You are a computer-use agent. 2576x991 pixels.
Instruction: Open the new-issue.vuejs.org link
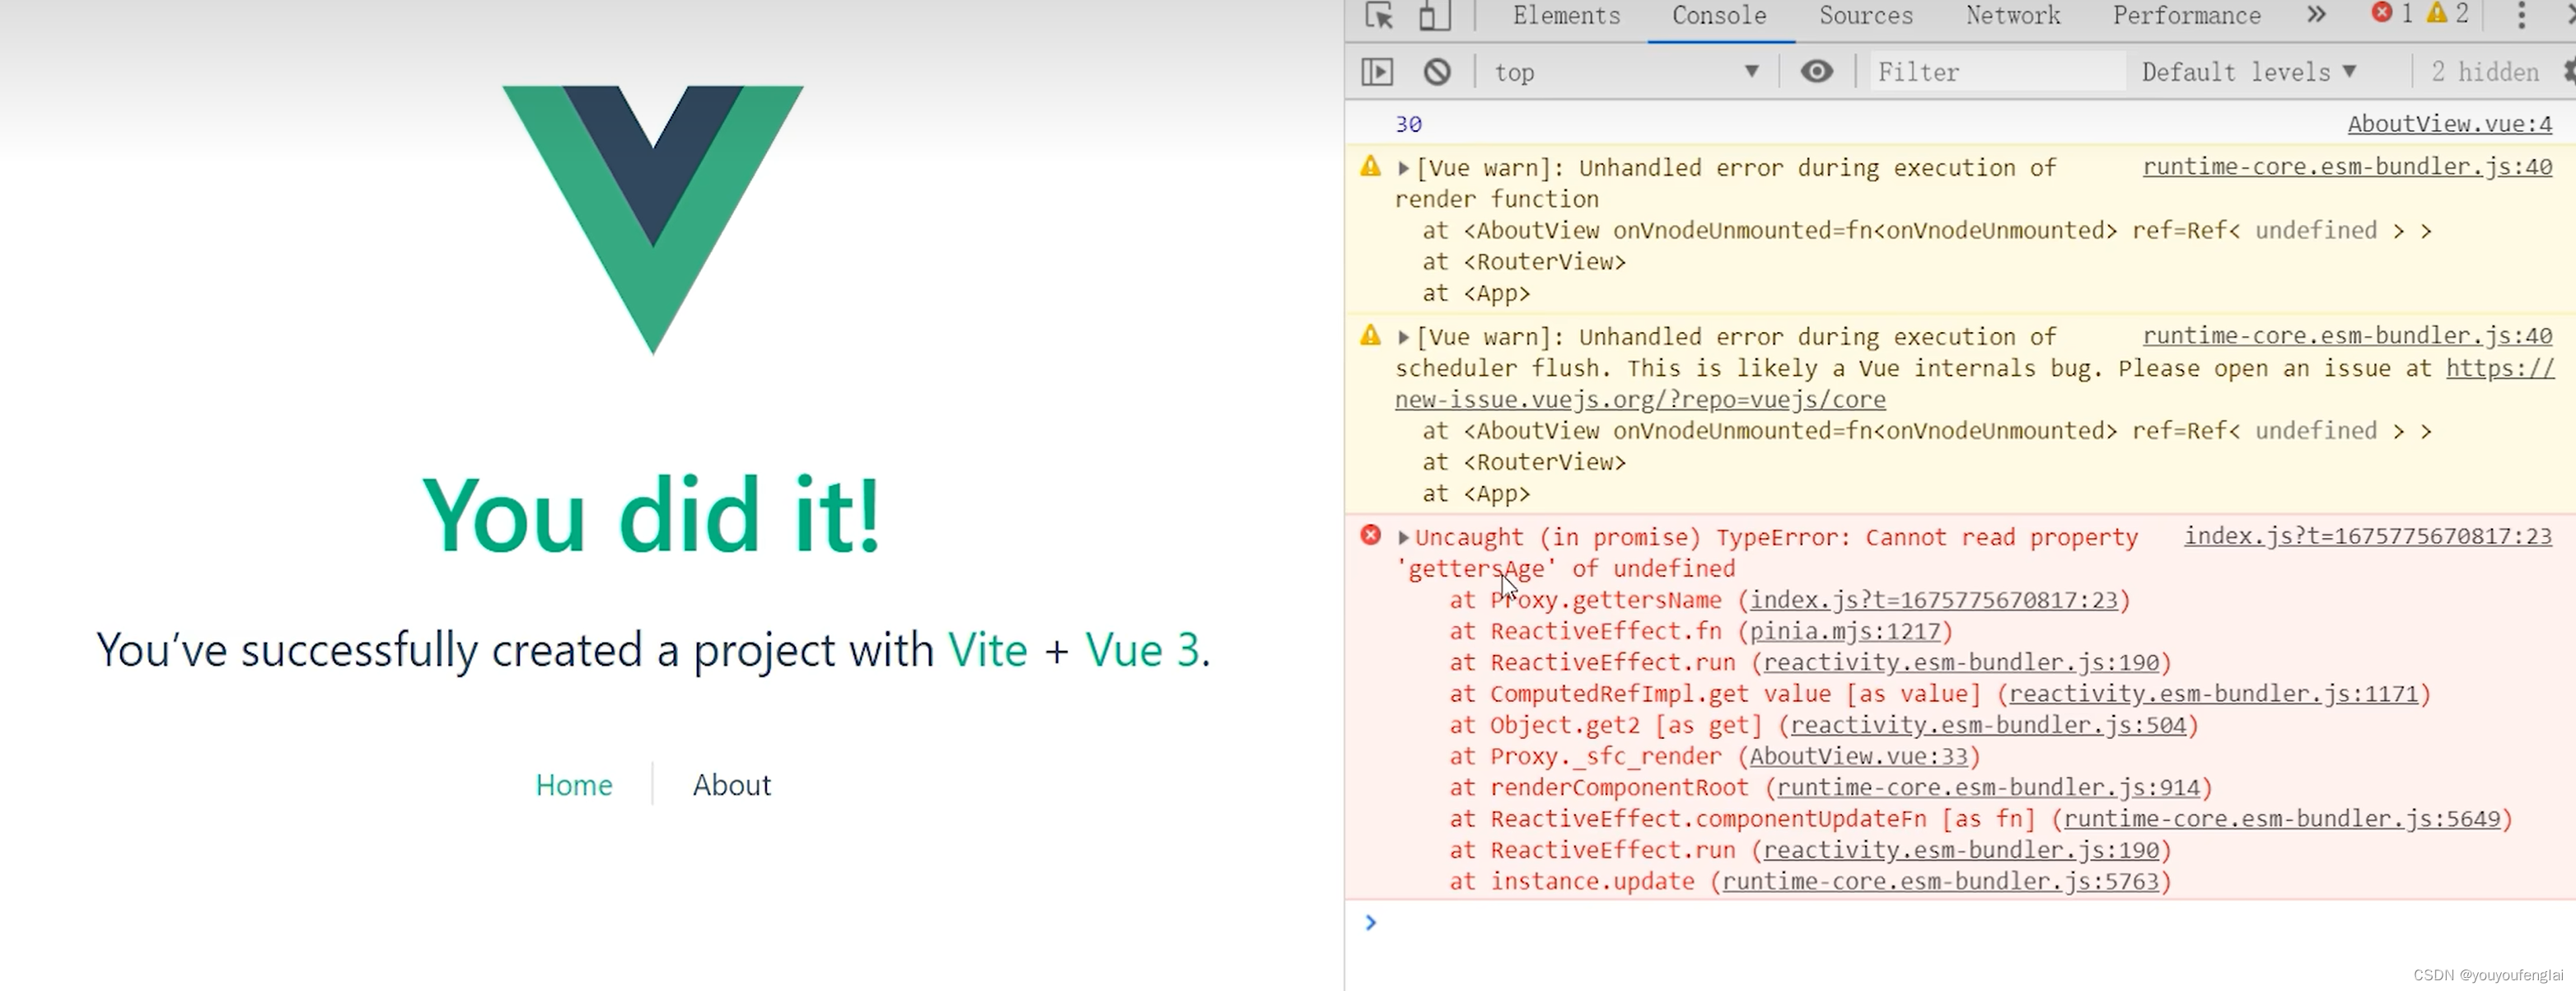1640,400
